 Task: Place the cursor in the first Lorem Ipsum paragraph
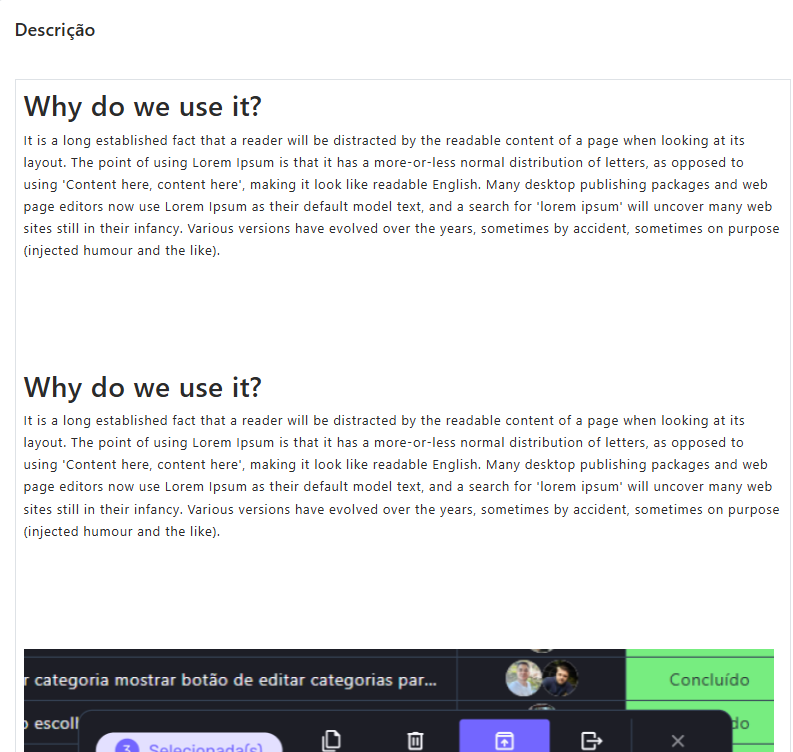(401, 195)
